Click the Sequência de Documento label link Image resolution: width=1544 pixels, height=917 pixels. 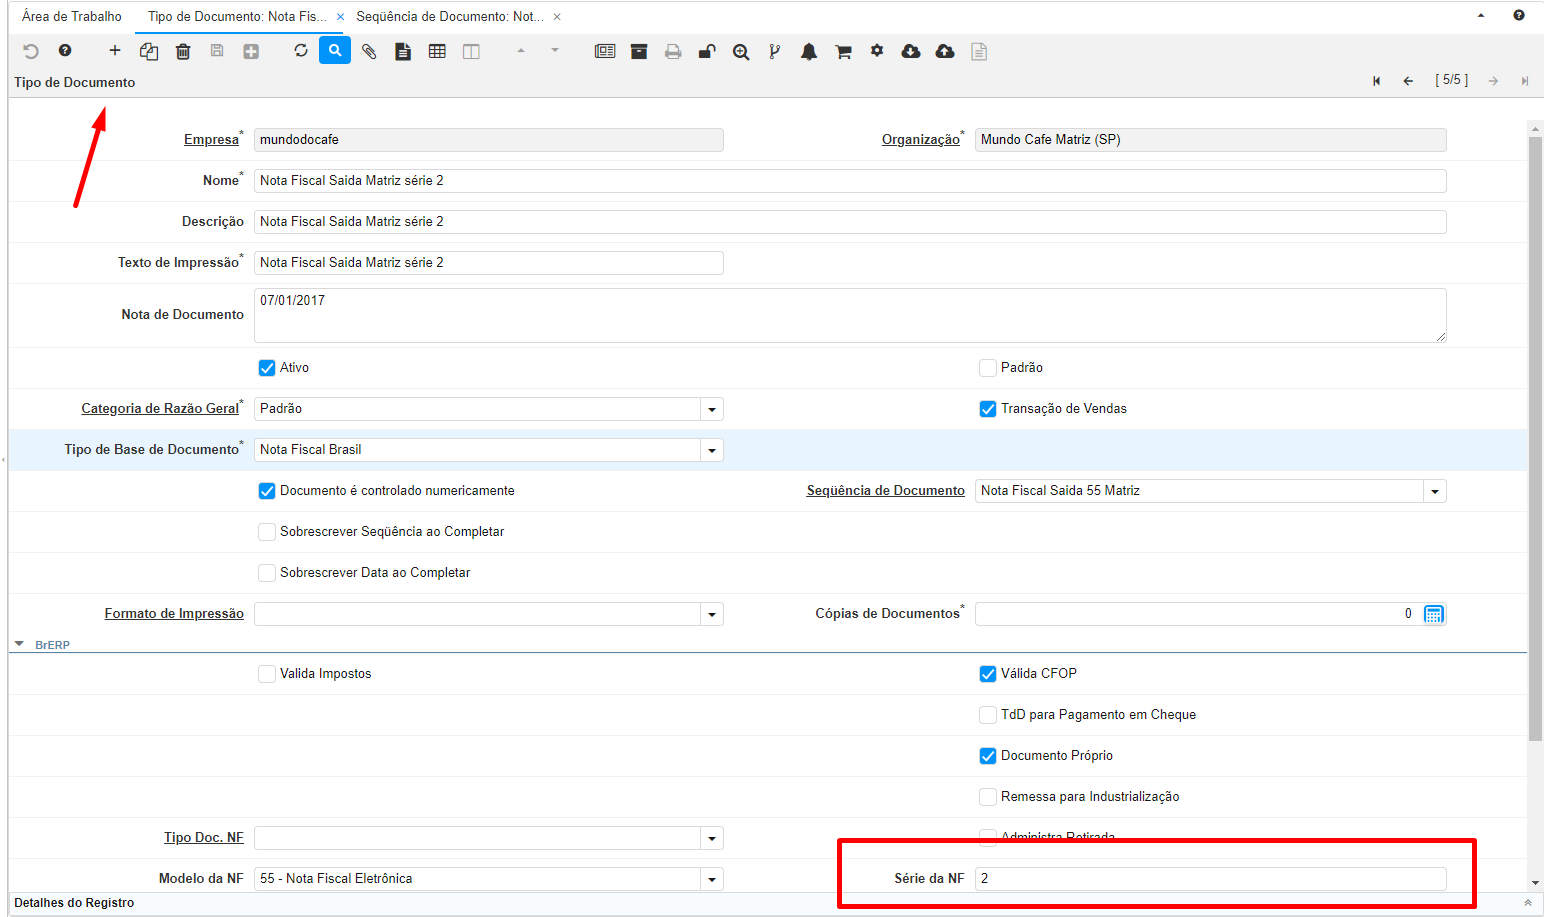[x=885, y=491]
